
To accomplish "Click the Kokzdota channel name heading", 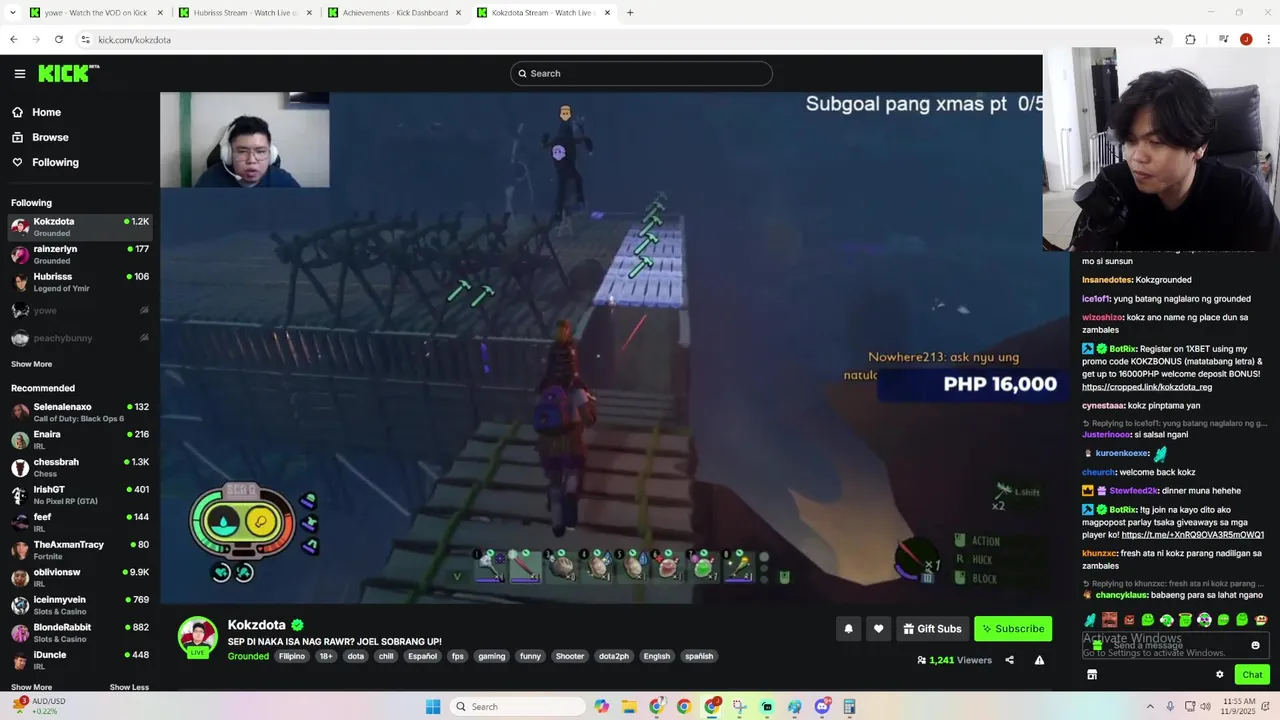I will (x=257, y=625).
